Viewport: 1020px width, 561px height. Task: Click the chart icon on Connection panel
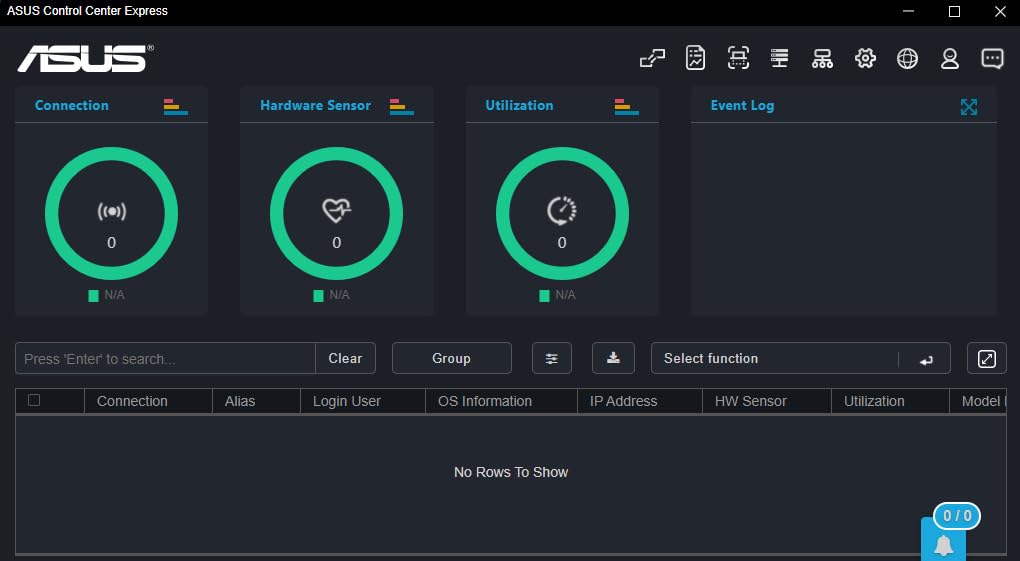pyautogui.click(x=176, y=107)
